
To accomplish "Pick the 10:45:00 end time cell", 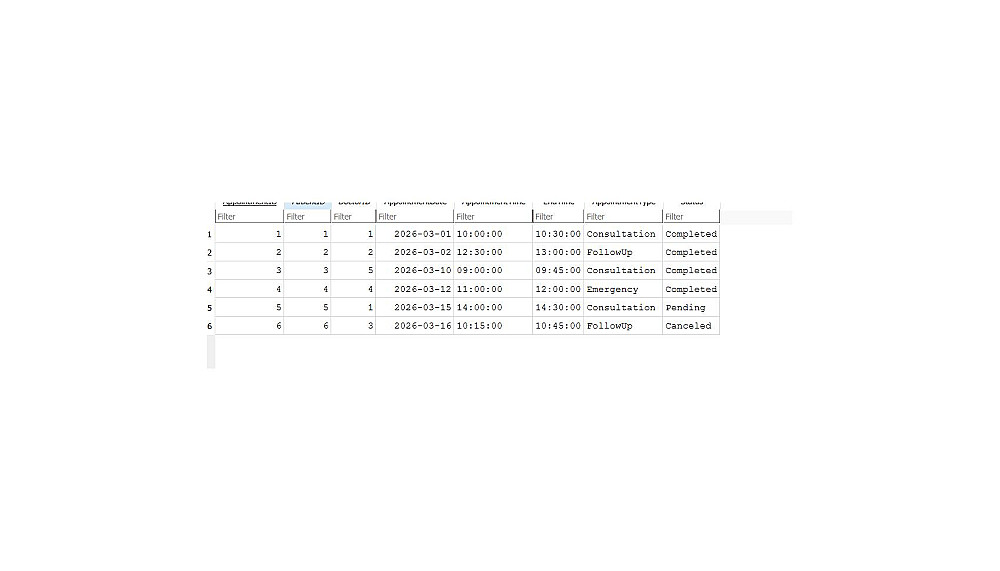I will (558, 326).
